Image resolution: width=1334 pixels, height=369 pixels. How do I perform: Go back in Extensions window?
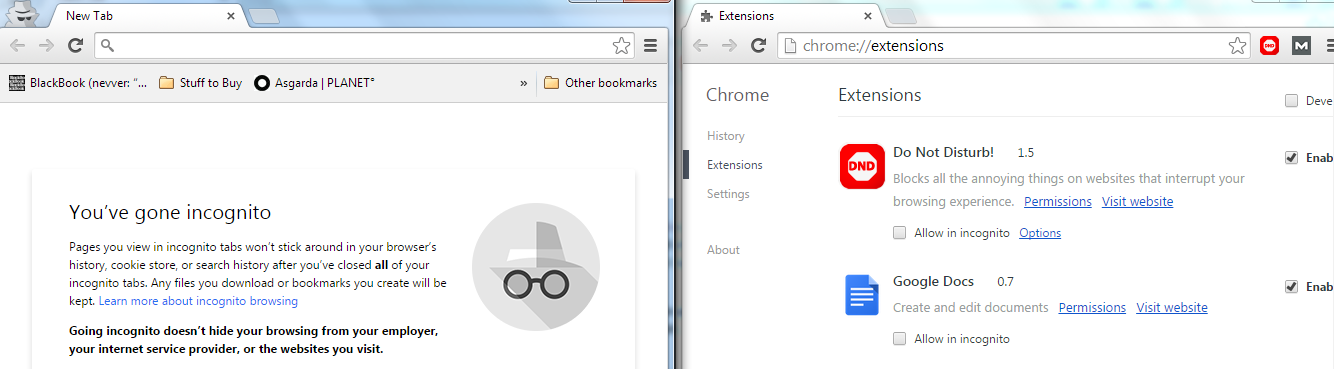pyautogui.click(x=701, y=46)
